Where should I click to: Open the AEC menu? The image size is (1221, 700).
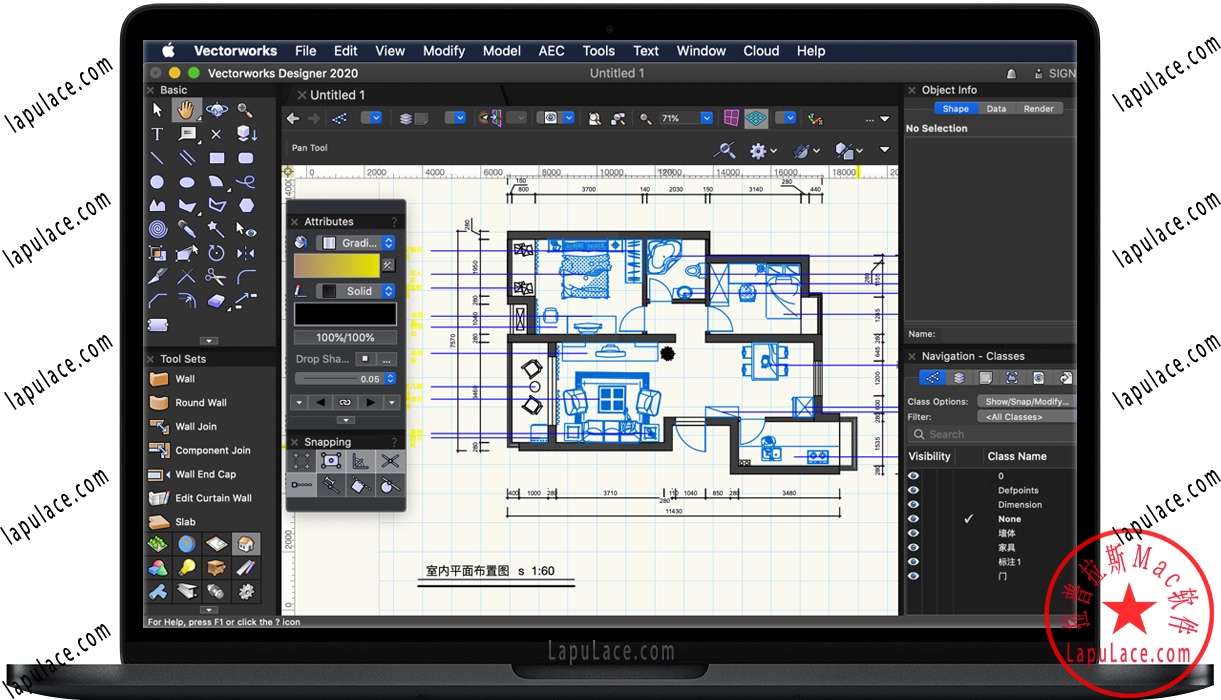pos(551,51)
